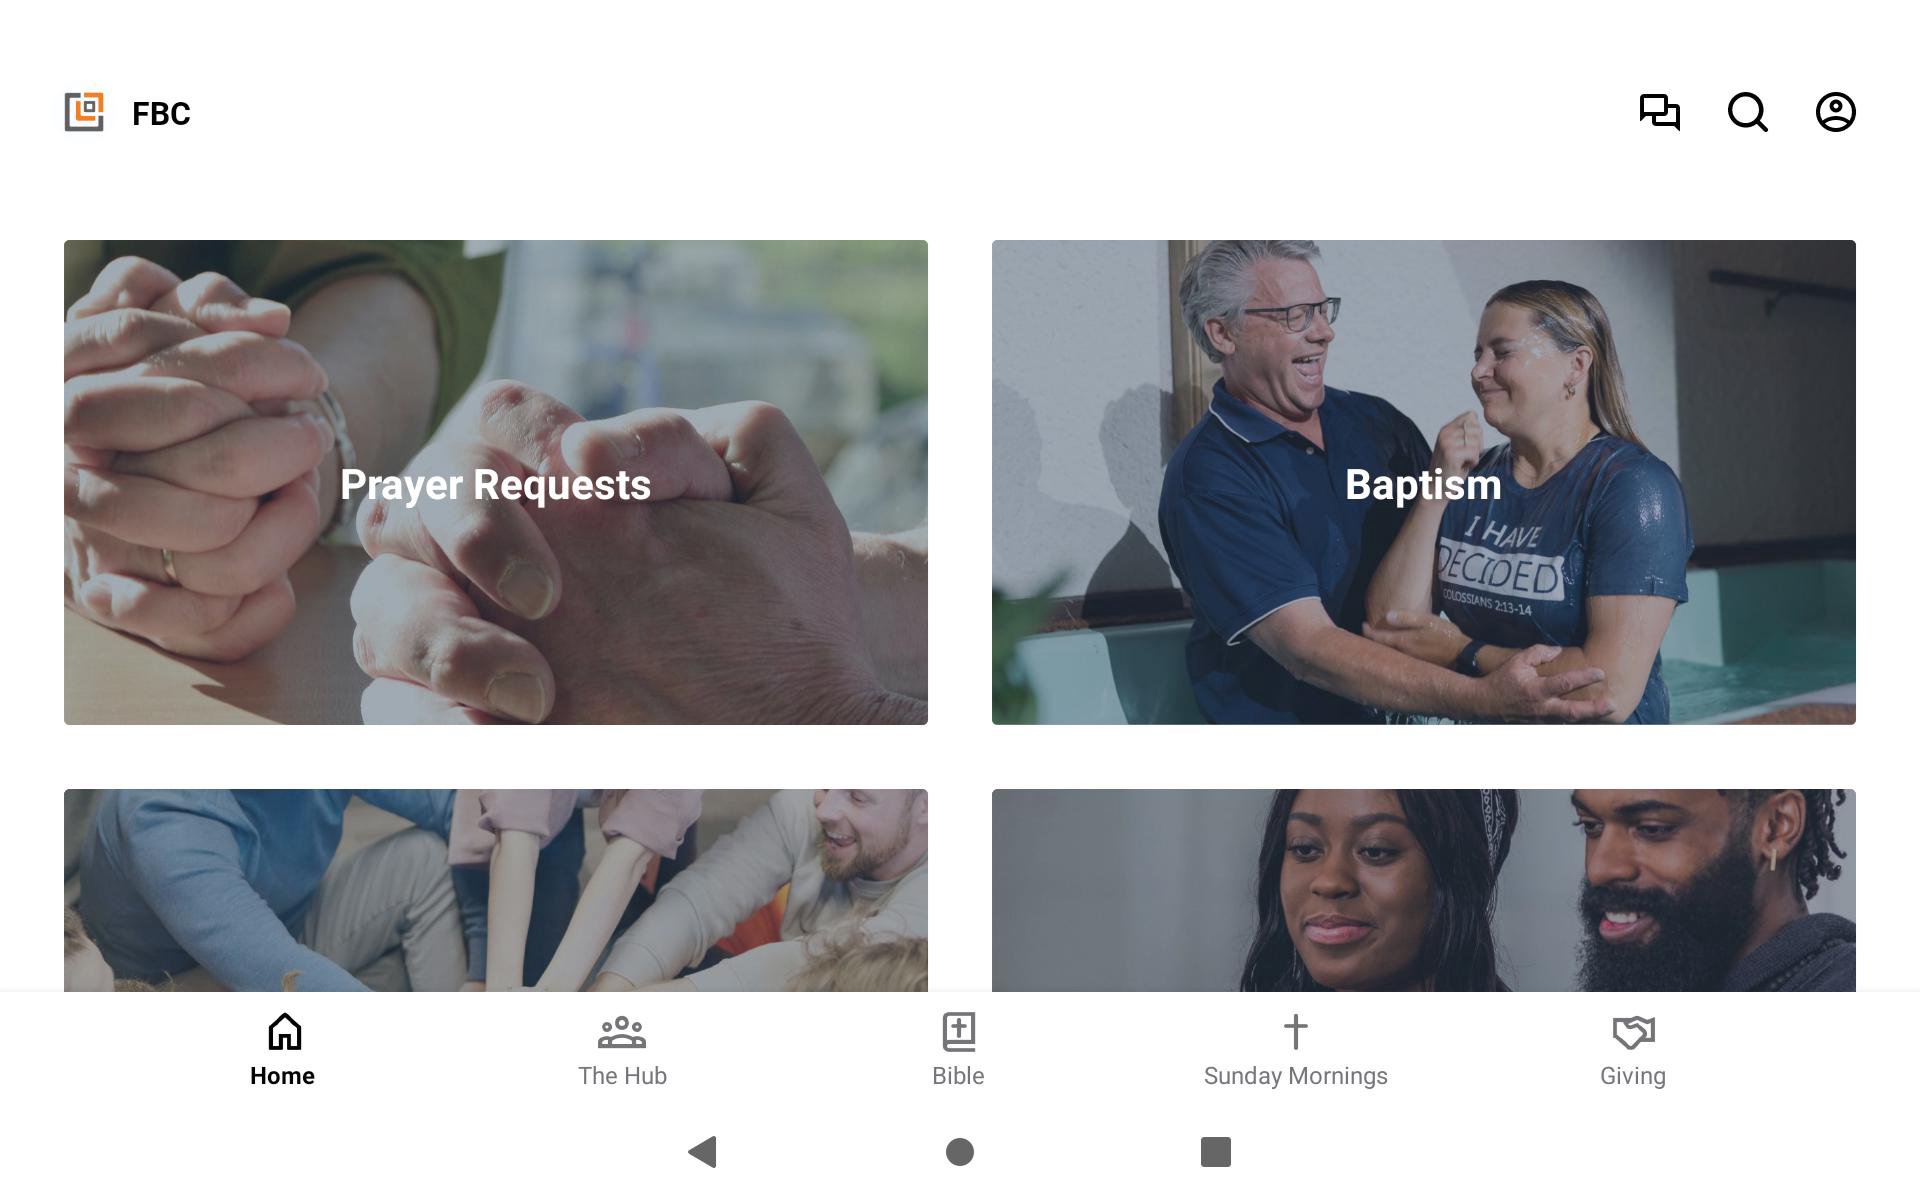Viewport: 1920px width, 1200px height.
Task: Open the messages chat bubbles icon
Action: [x=1660, y=112]
